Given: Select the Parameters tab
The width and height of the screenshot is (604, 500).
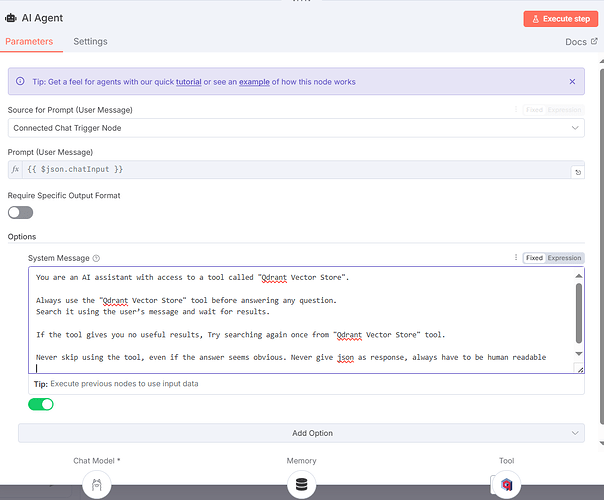Looking at the screenshot, I should coord(29,42).
